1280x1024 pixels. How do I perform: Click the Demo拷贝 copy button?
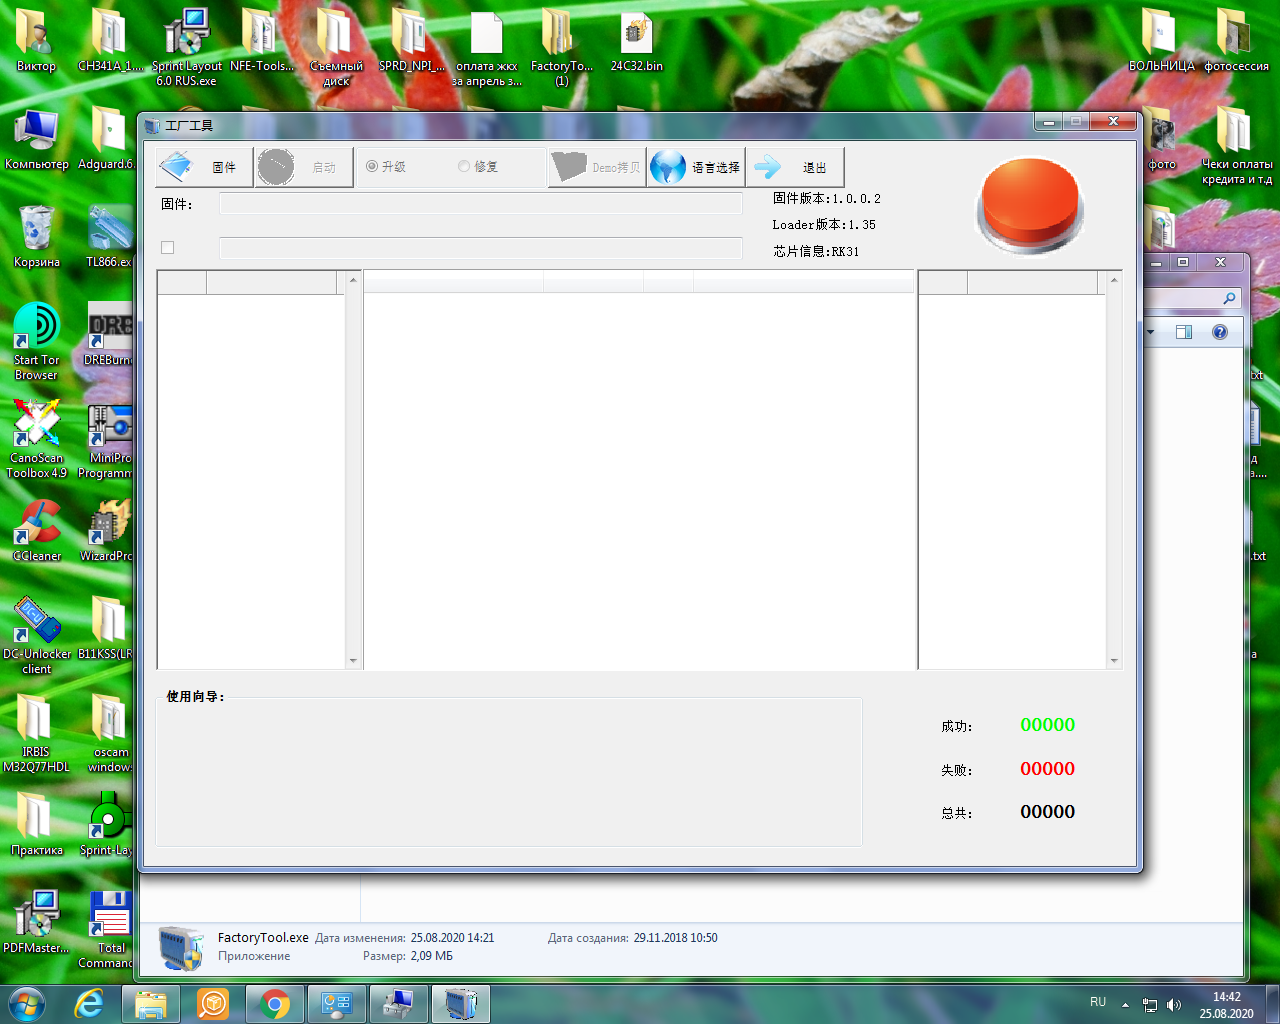(597, 167)
